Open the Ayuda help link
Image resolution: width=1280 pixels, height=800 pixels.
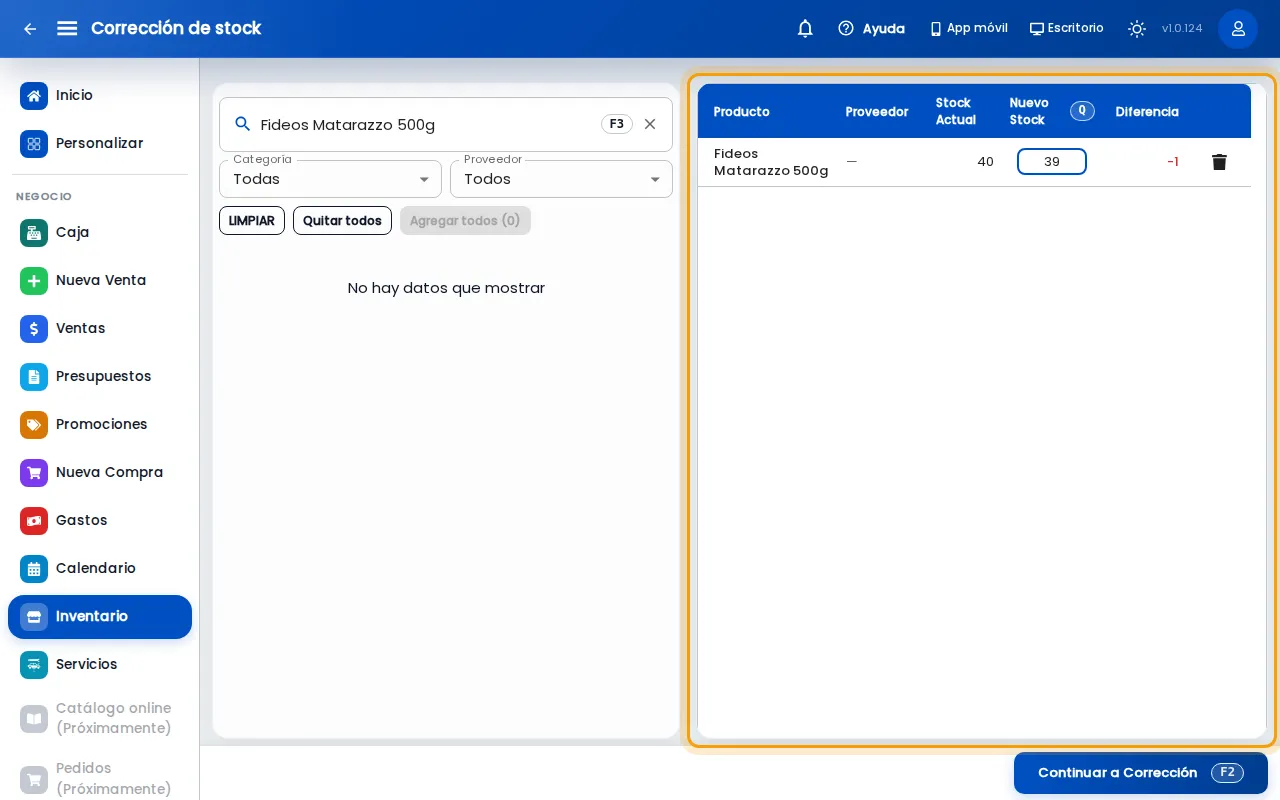click(x=871, y=29)
